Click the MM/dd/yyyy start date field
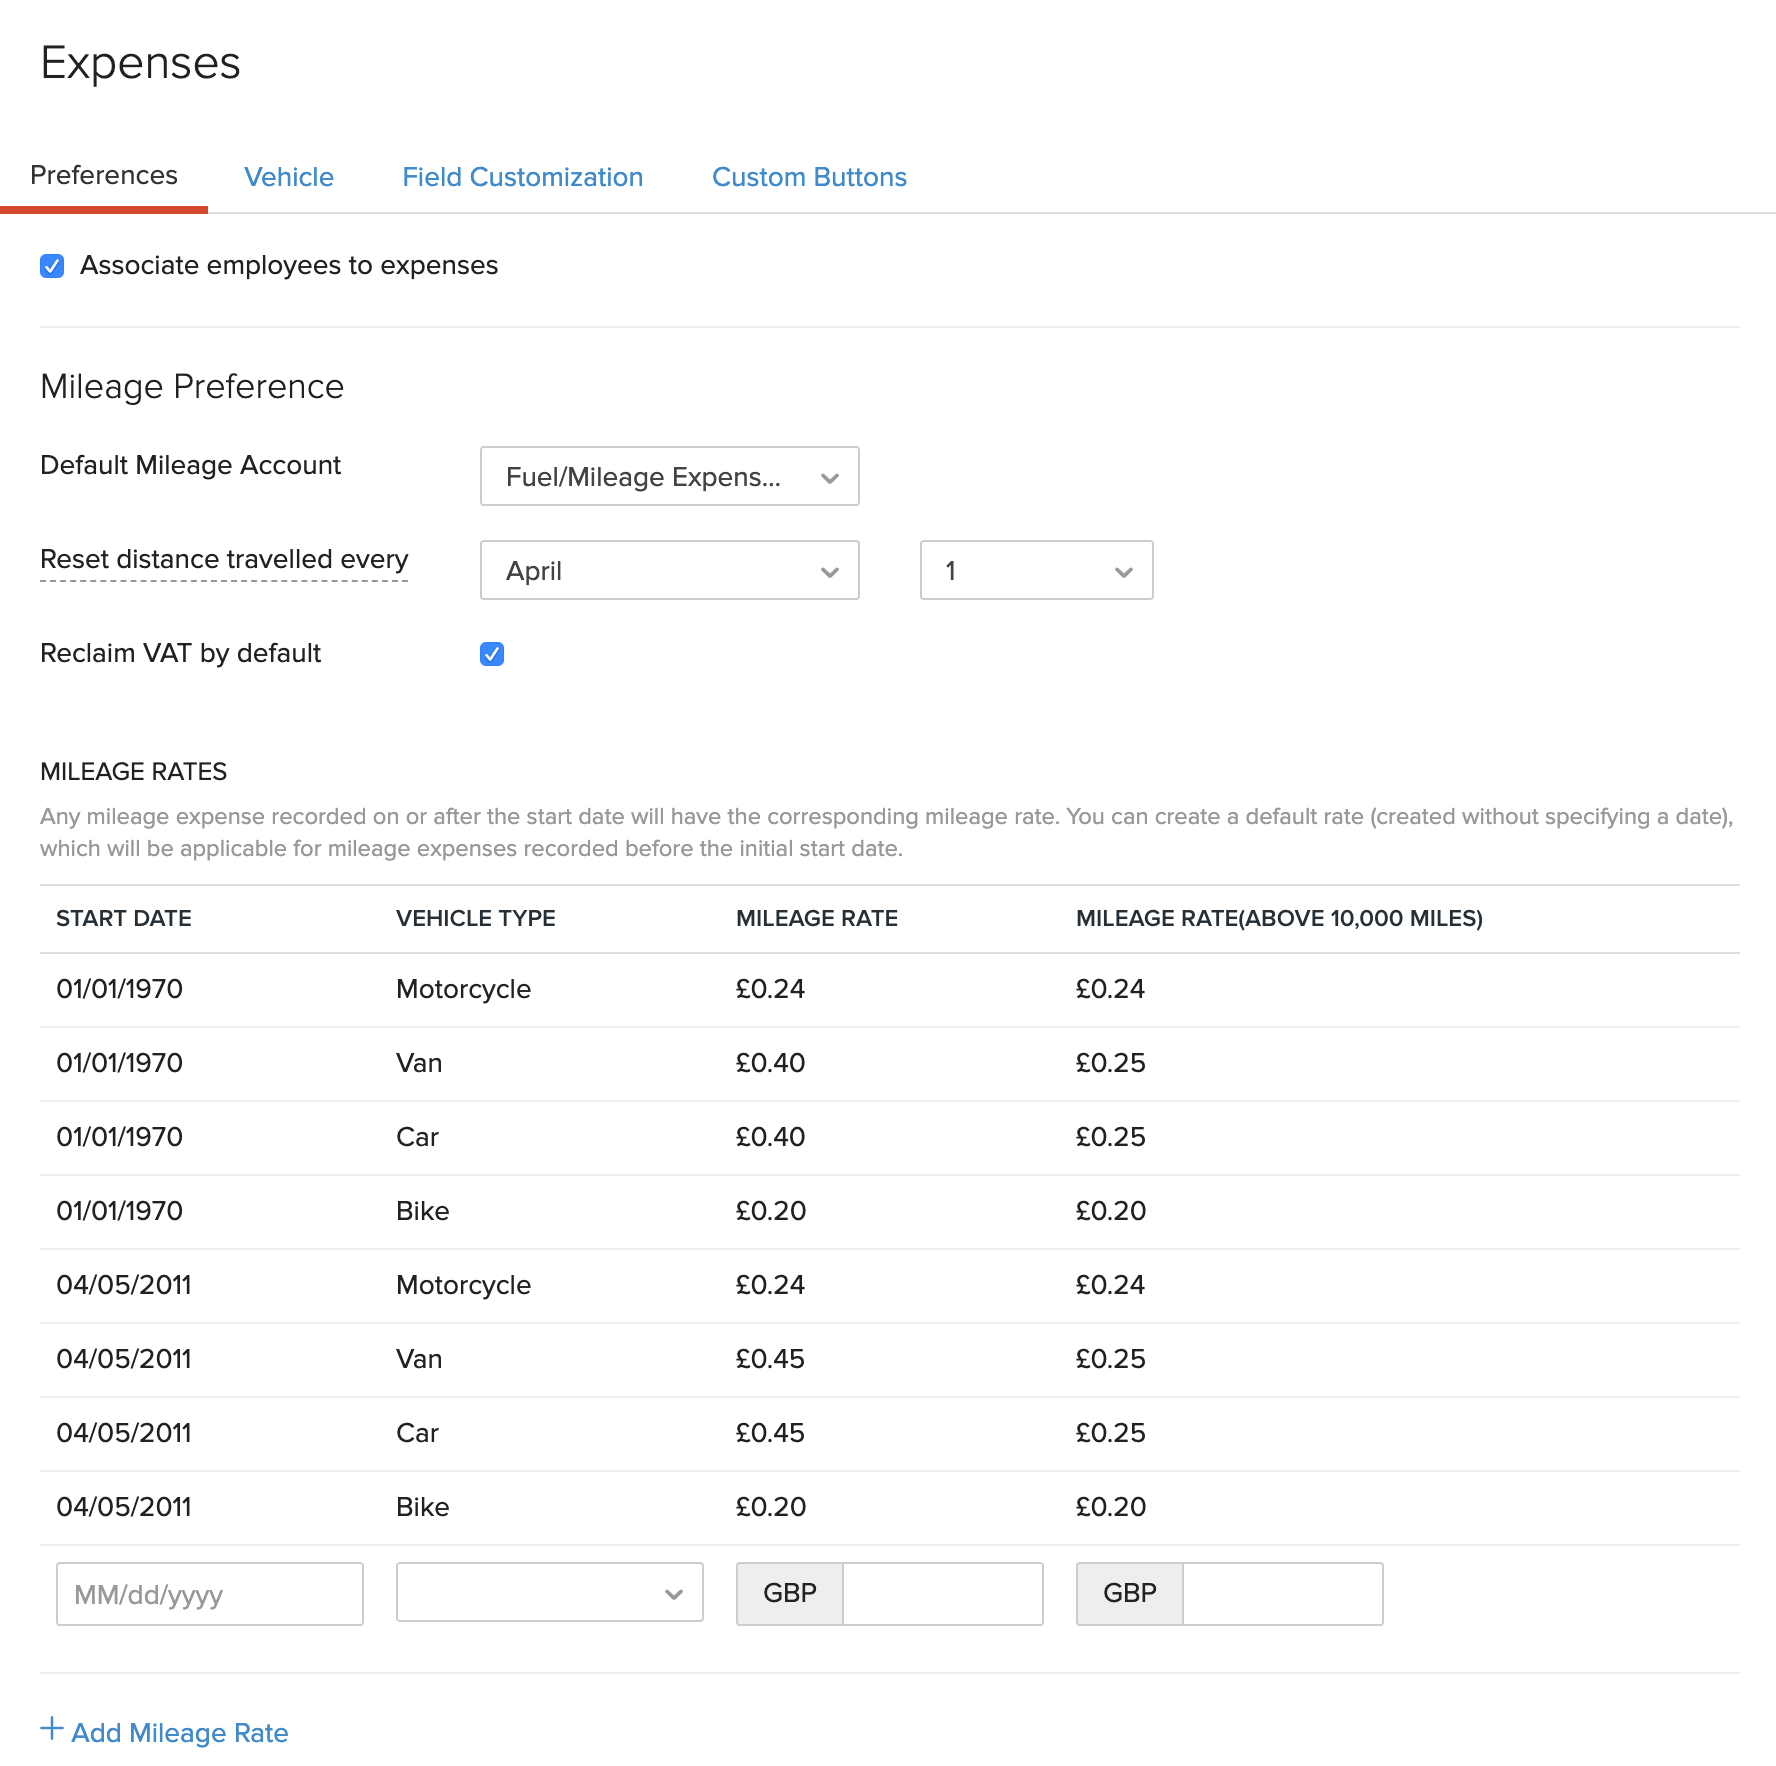1776x1766 pixels. [210, 1594]
